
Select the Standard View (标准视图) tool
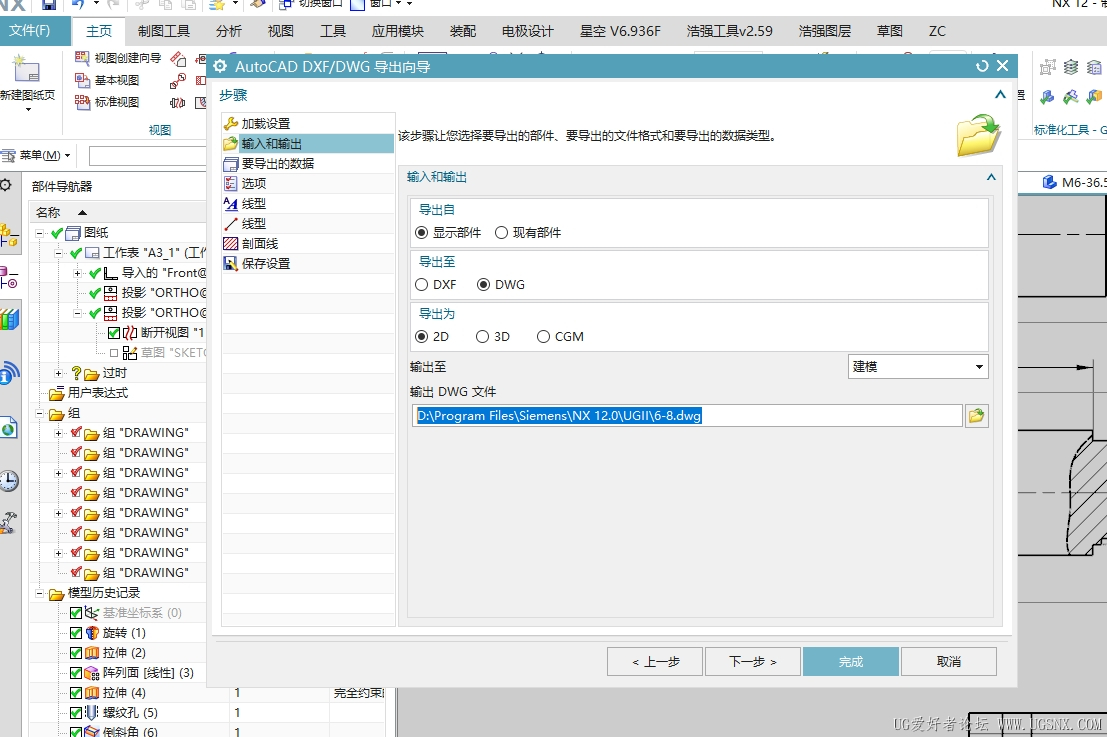point(107,102)
